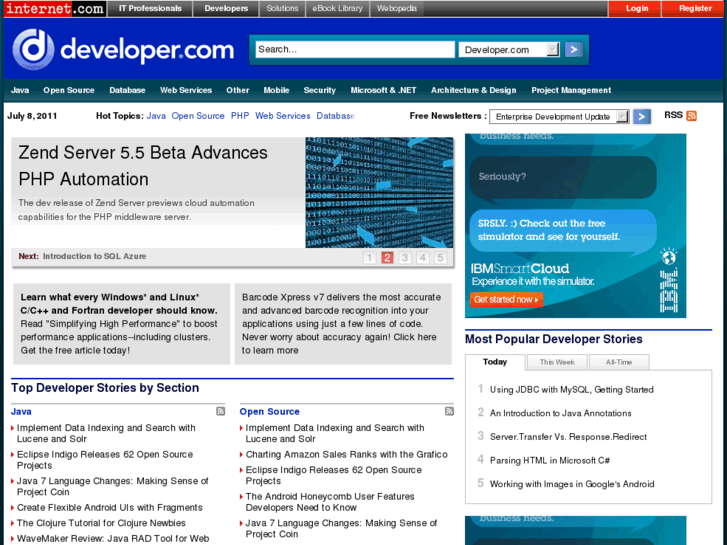Open the Project Management navigation menu
This screenshot has width=727, height=545.
(x=571, y=90)
